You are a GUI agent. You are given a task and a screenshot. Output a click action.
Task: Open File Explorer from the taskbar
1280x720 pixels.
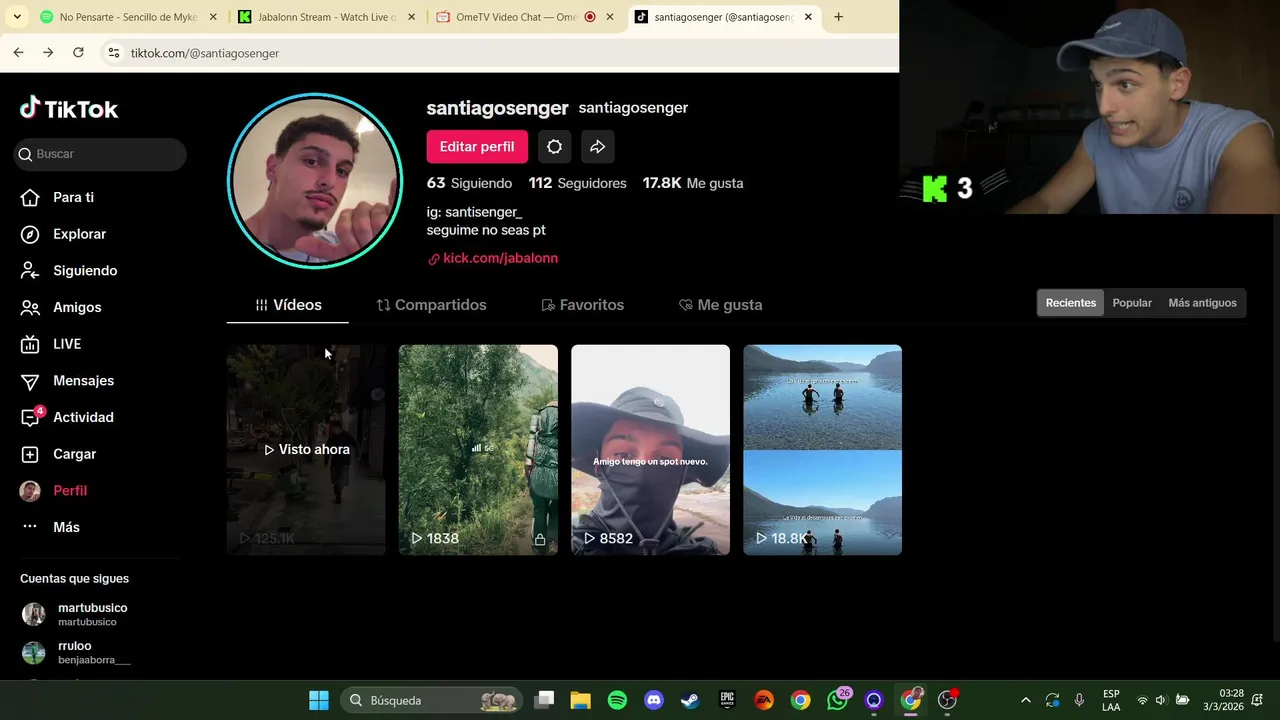click(x=580, y=700)
